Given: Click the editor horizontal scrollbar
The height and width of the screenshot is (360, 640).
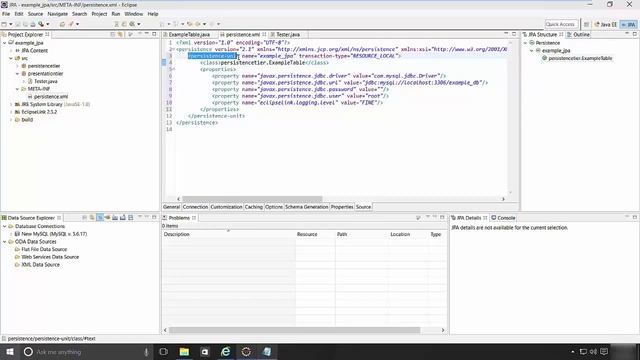Looking at the screenshot, I should (x=252, y=199).
